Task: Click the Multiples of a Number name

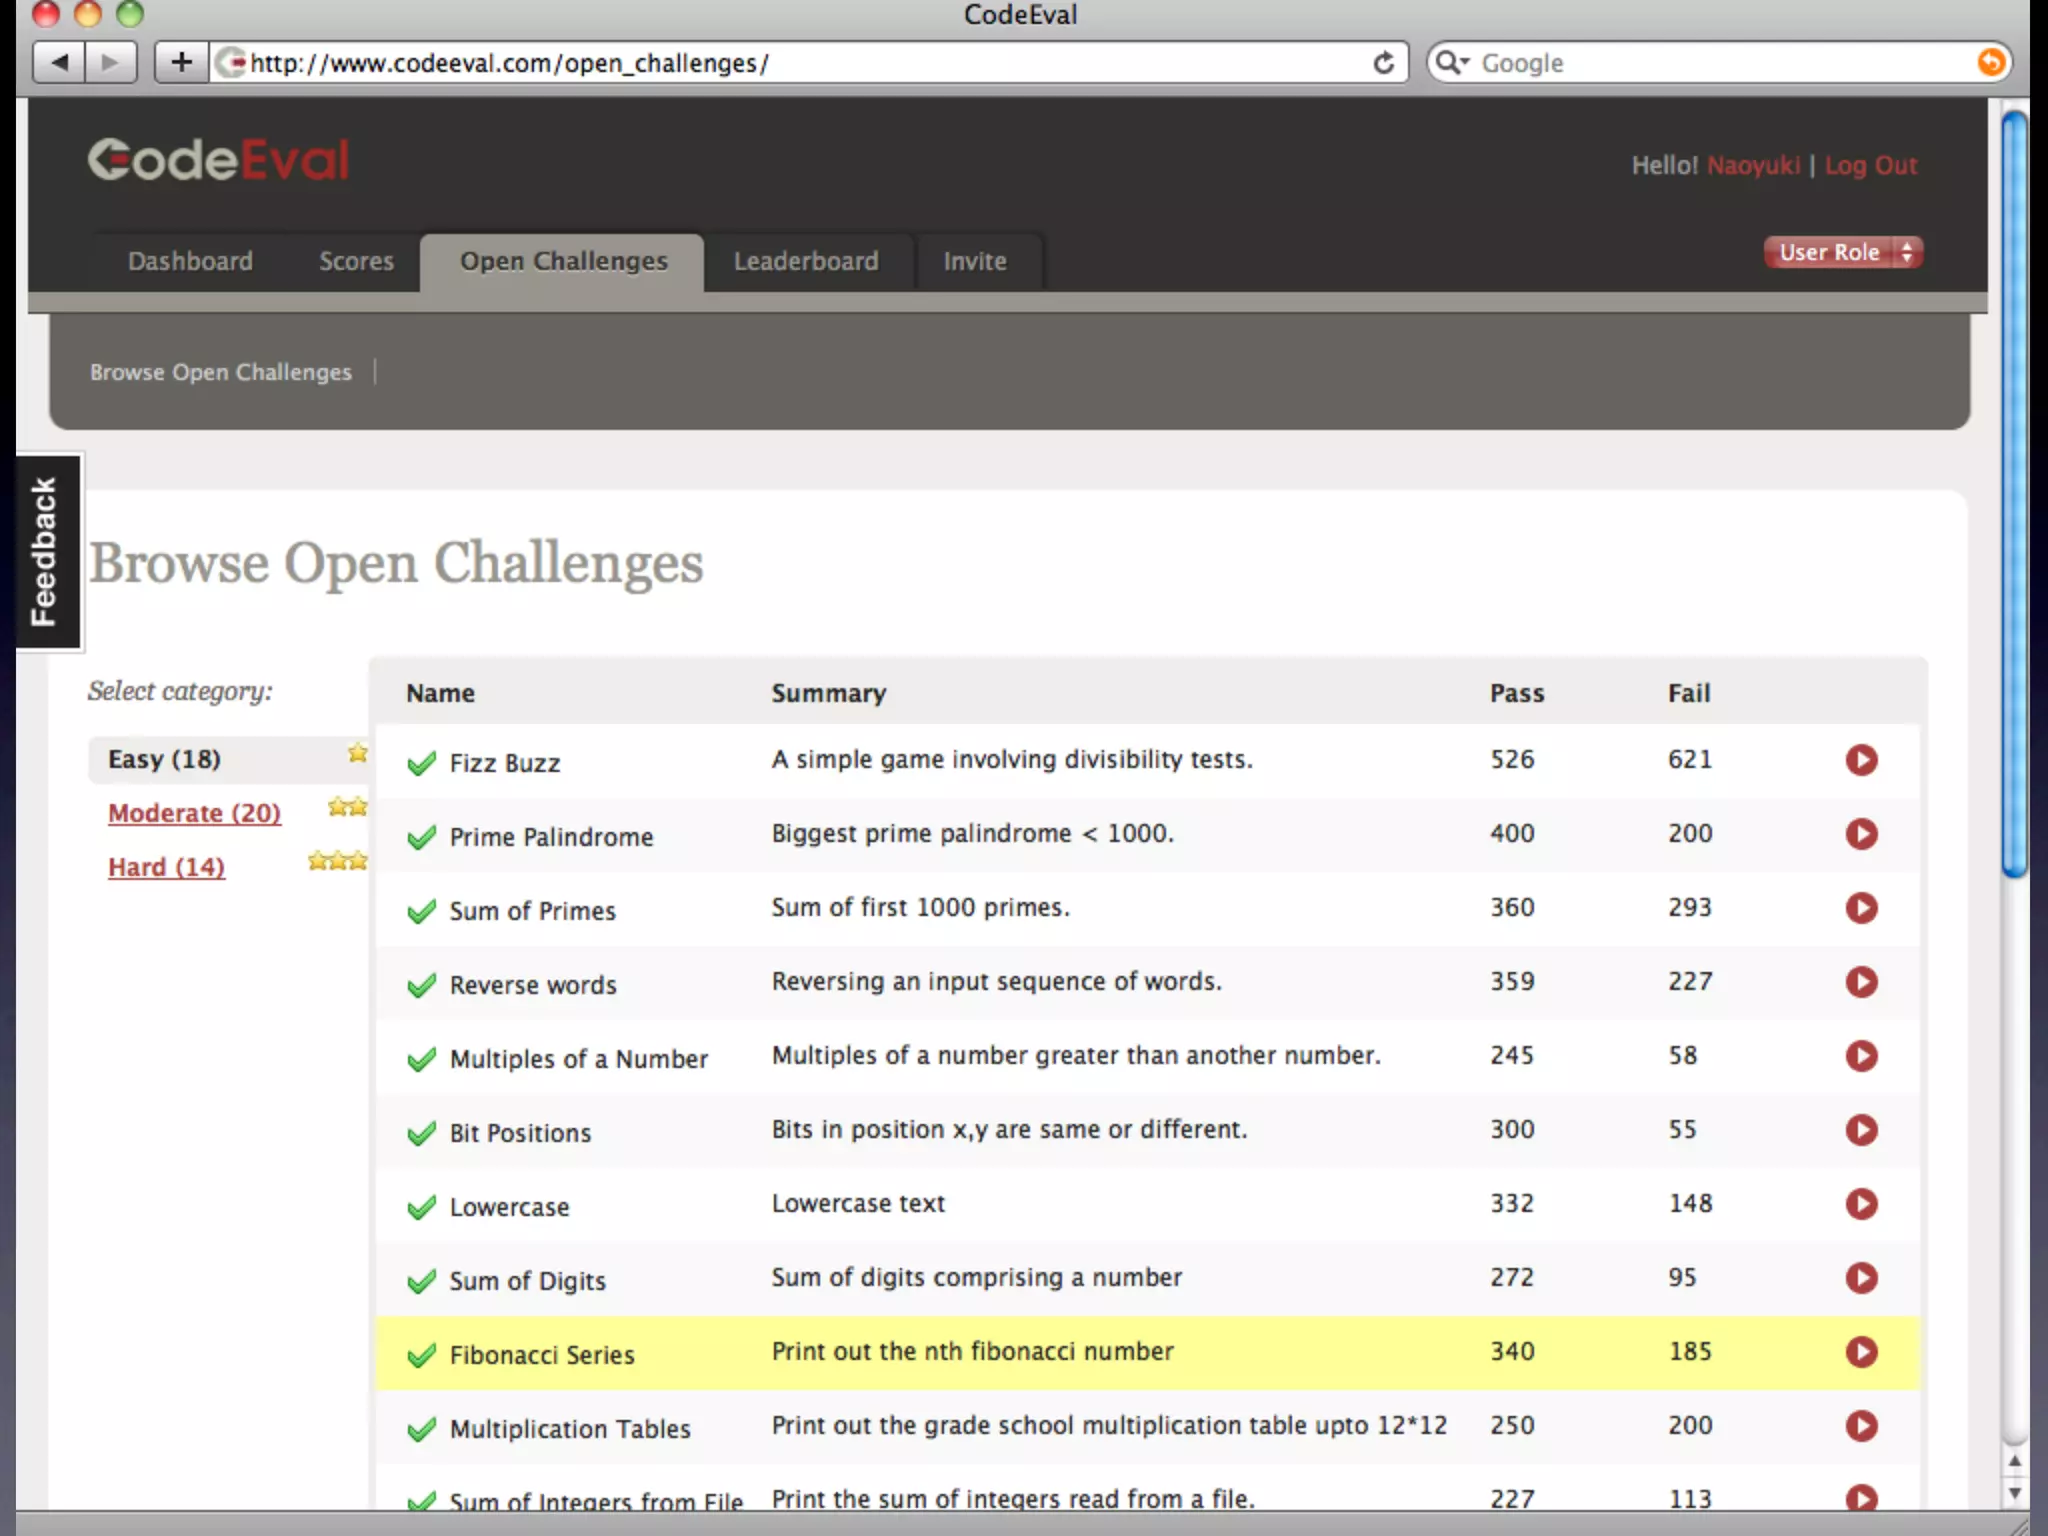Action: pos(578,1059)
